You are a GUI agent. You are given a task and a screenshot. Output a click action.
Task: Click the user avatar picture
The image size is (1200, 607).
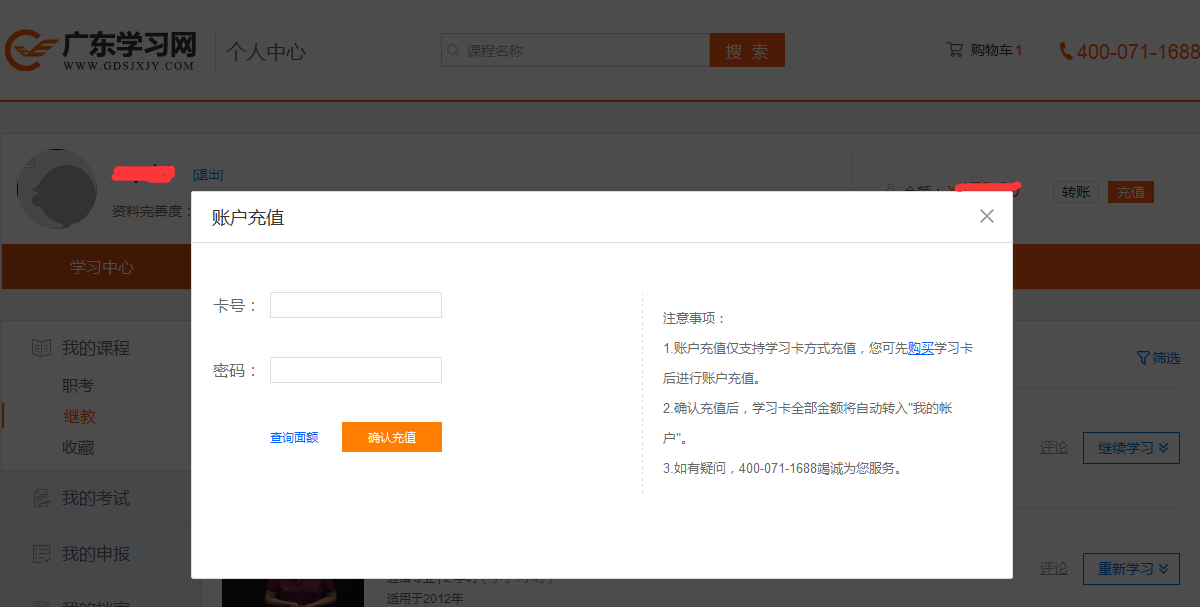(57, 189)
